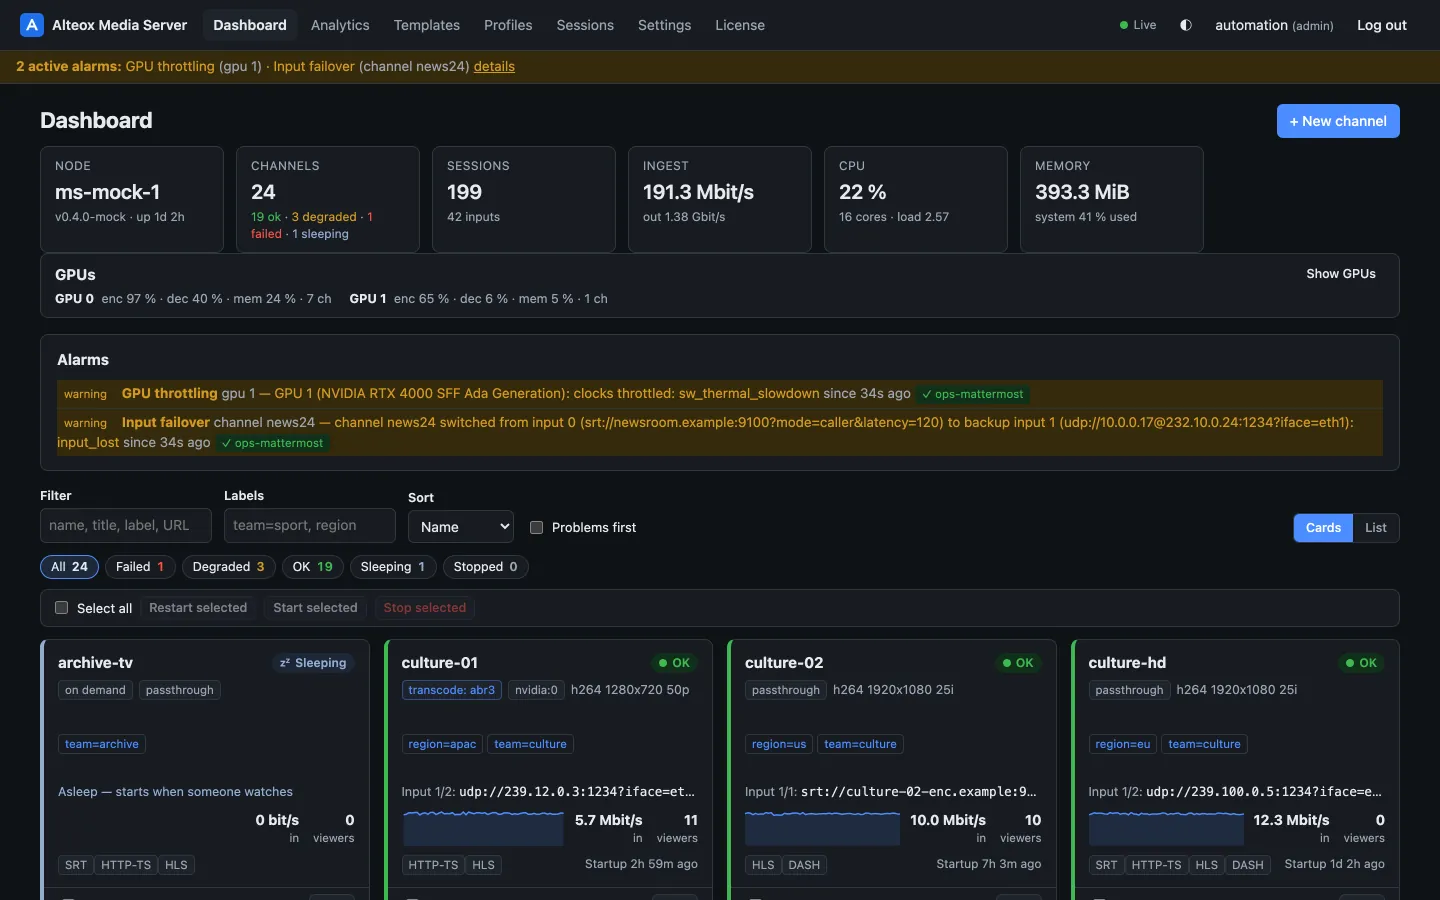
Task: Click the Sessions 199 stat card
Action: [524, 199]
